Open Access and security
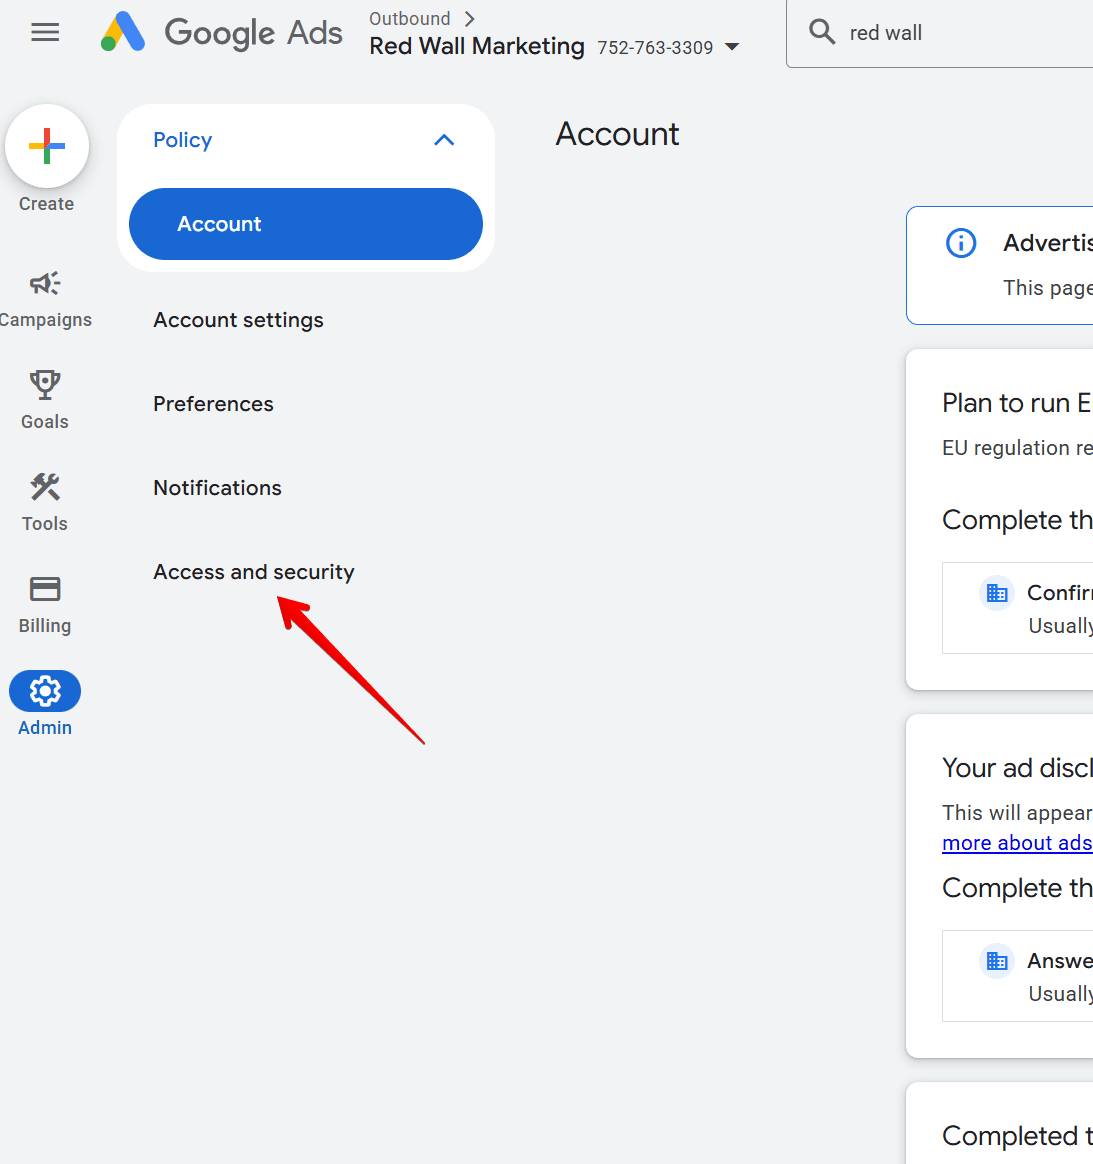 click(254, 572)
